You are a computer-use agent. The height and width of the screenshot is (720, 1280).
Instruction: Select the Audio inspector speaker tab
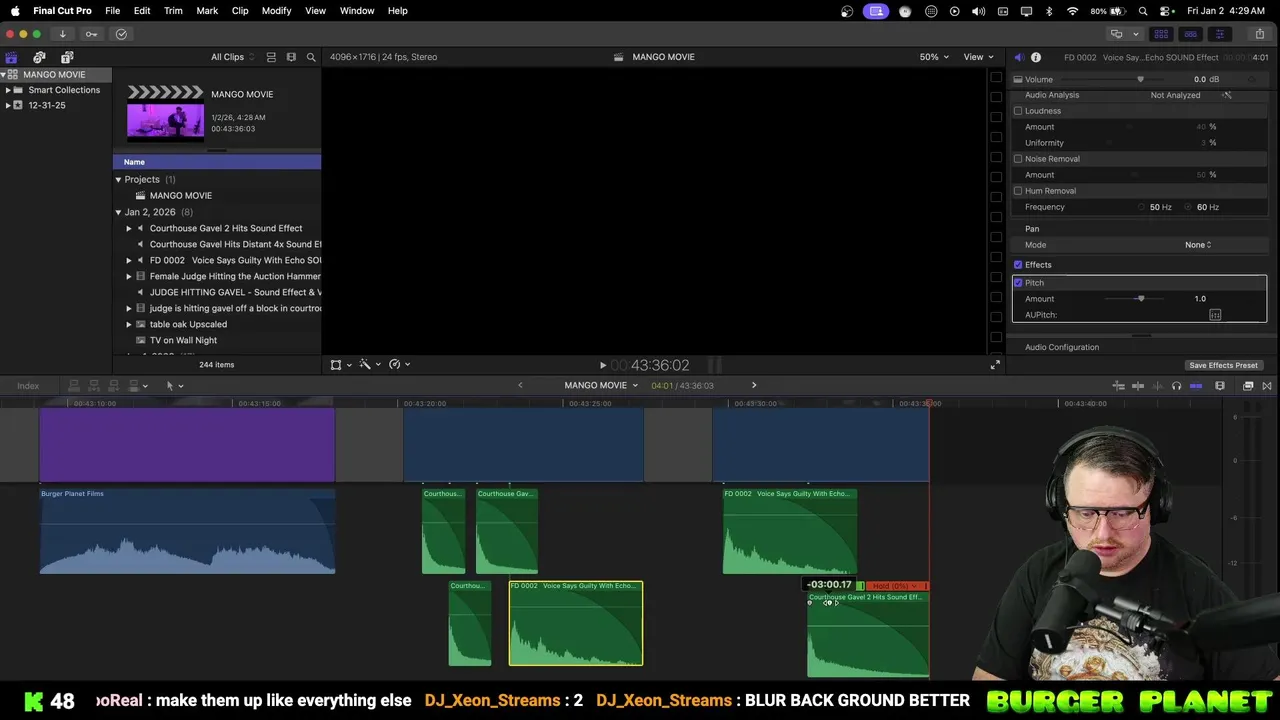click(x=1018, y=57)
